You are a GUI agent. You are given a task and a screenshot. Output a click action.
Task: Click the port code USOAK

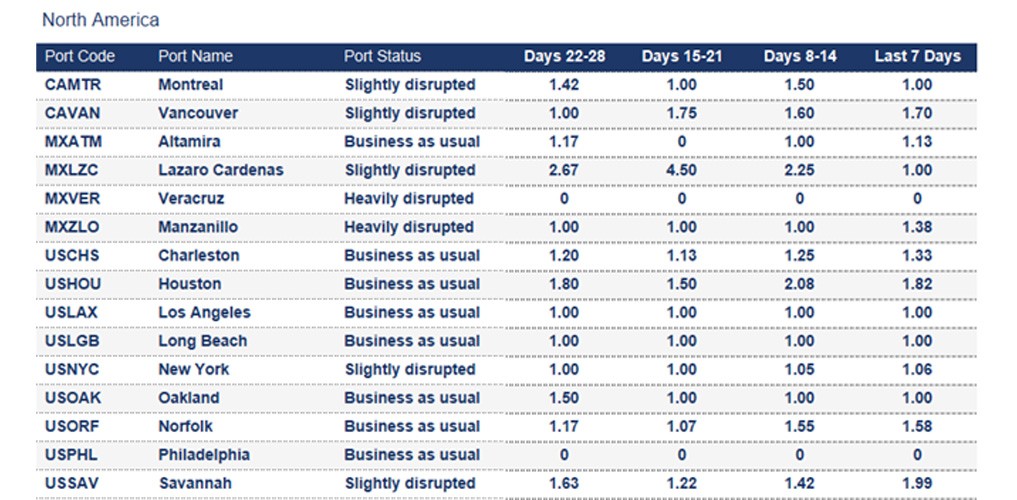coord(73,398)
